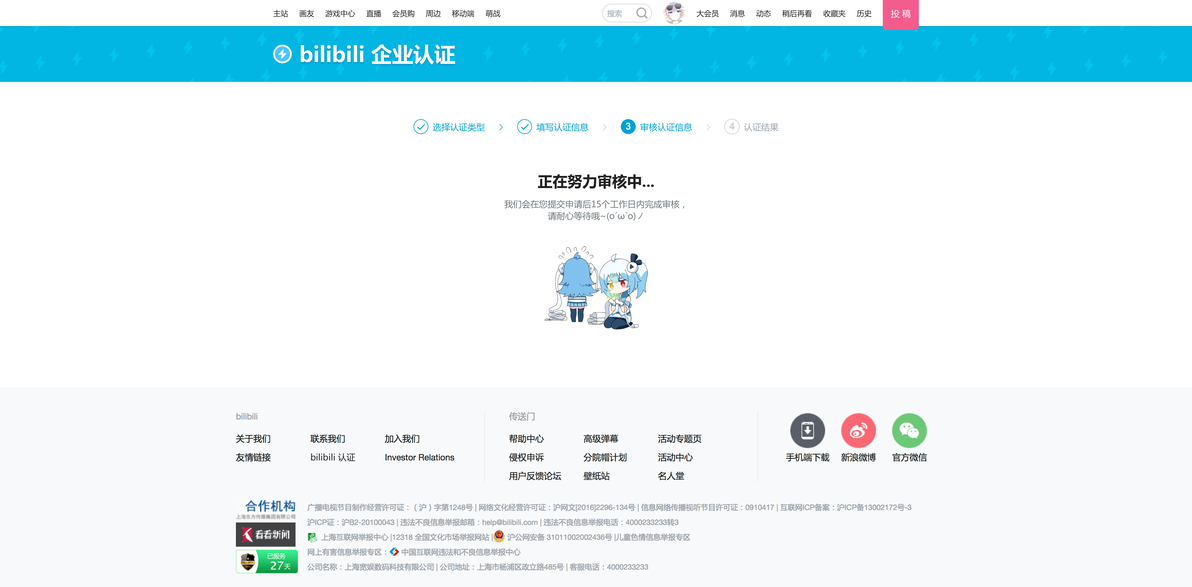
Task: Click the help@bilibili.com email text
Action: (509, 522)
